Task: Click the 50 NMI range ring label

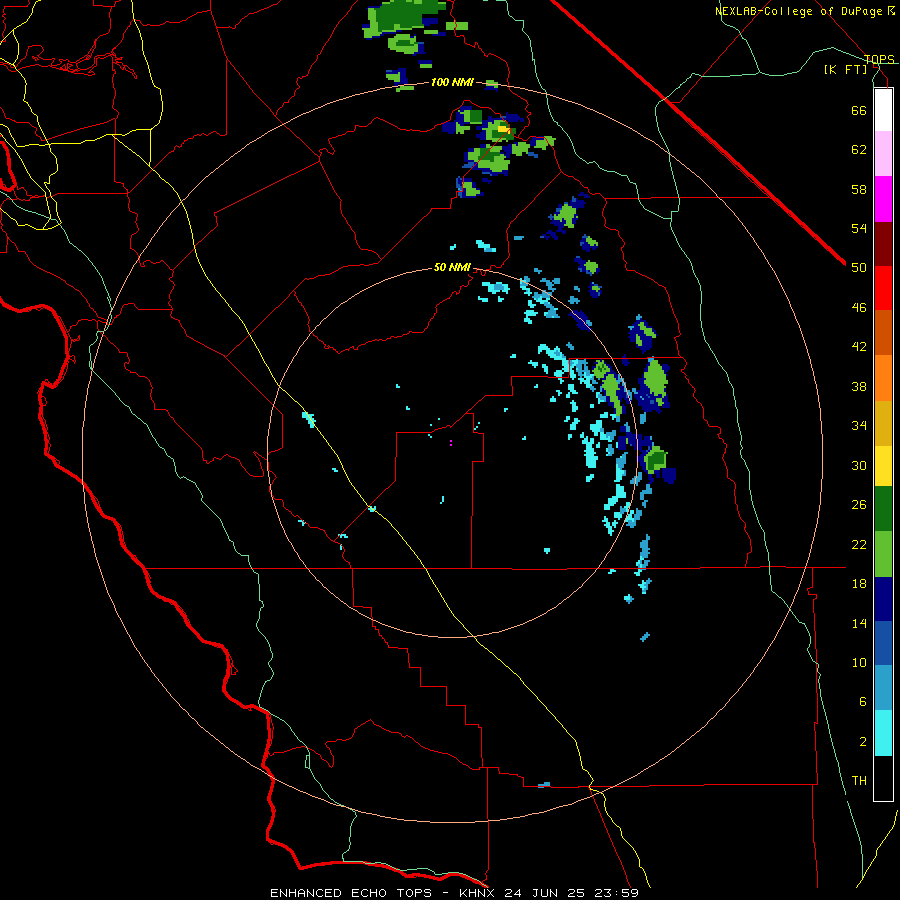Action: coord(452,267)
